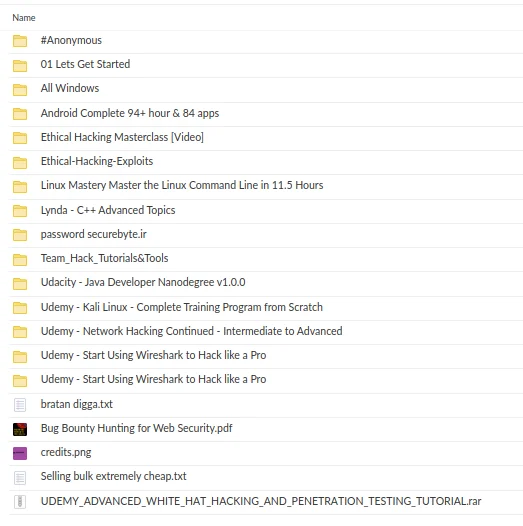The image size is (523, 526).
Task: Click folder icon of Ethical Hacking Masterclass [Video]
Action: 20,138
